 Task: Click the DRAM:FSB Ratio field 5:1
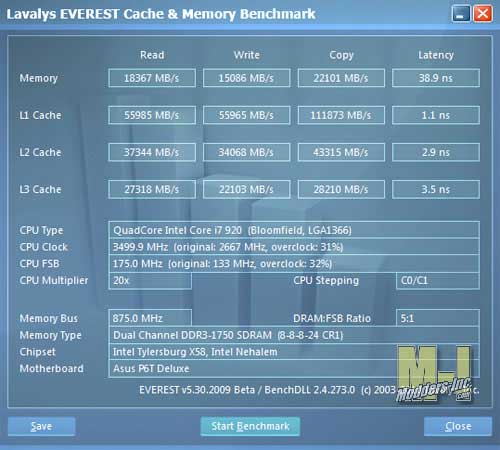pos(438,318)
